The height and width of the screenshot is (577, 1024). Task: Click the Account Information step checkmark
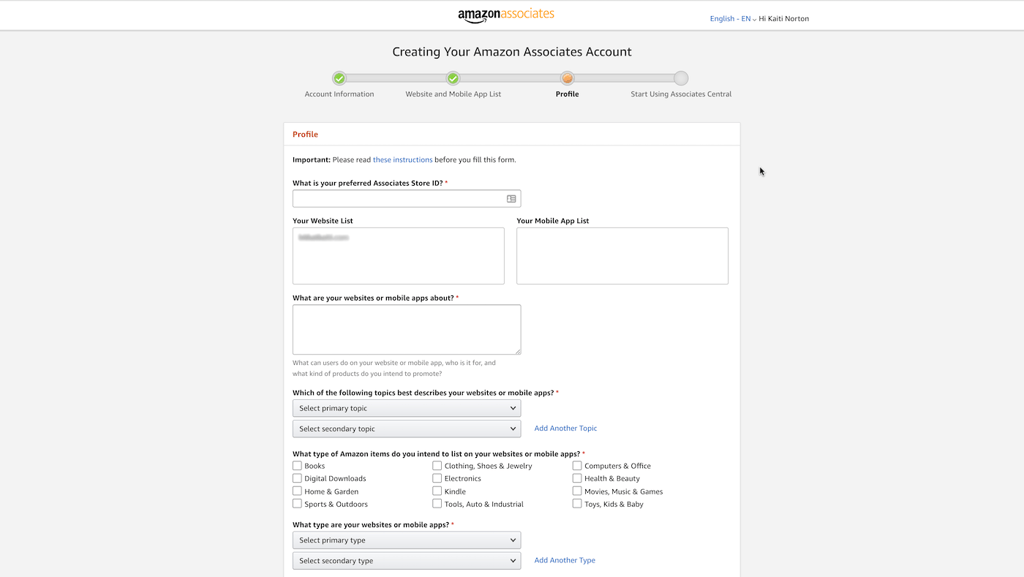pyautogui.click(x=339, y=78)
